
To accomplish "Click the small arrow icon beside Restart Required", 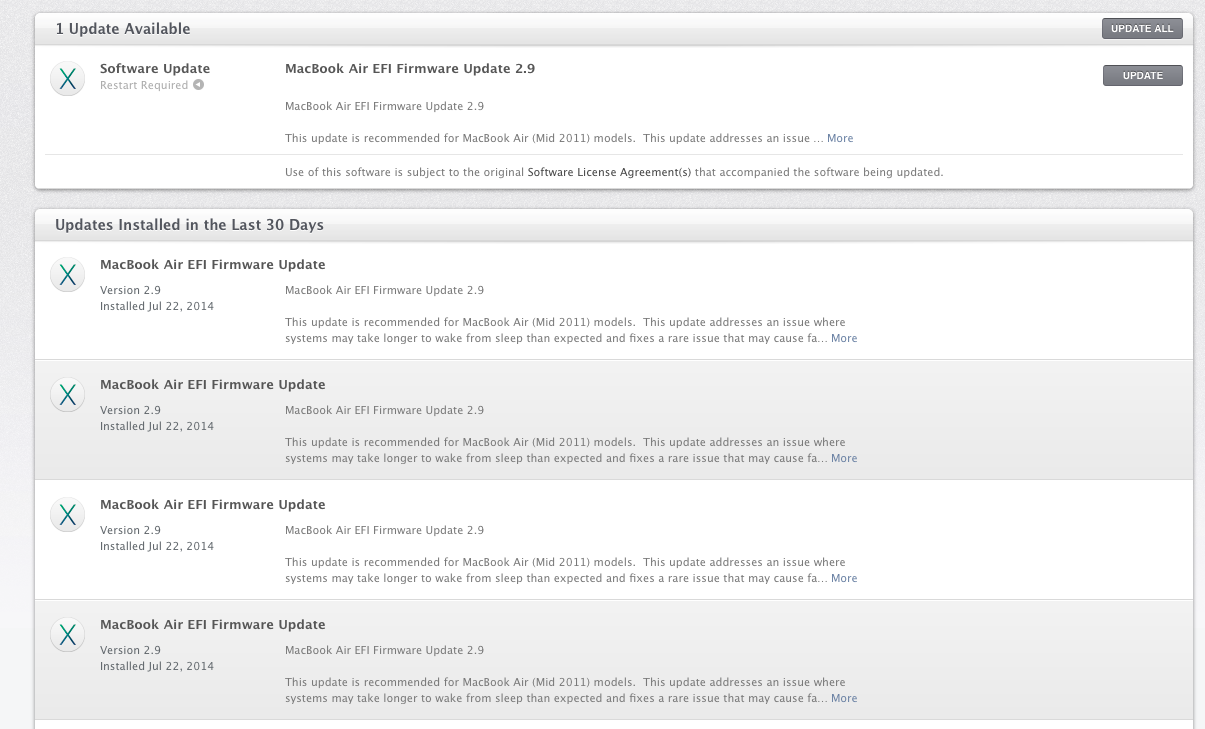I will coord(199,85).
